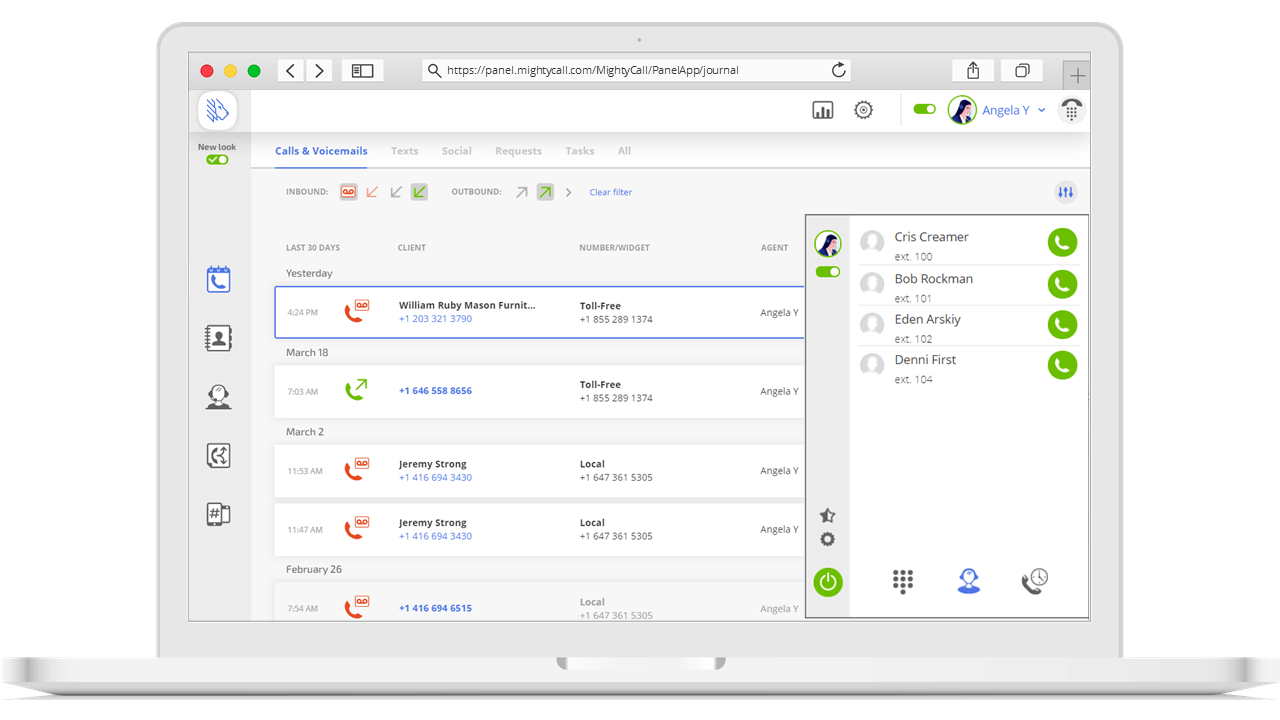Open the journal calendar-phone sidebar icon
Screen dimensions: 1280x720
click(218, 280)
